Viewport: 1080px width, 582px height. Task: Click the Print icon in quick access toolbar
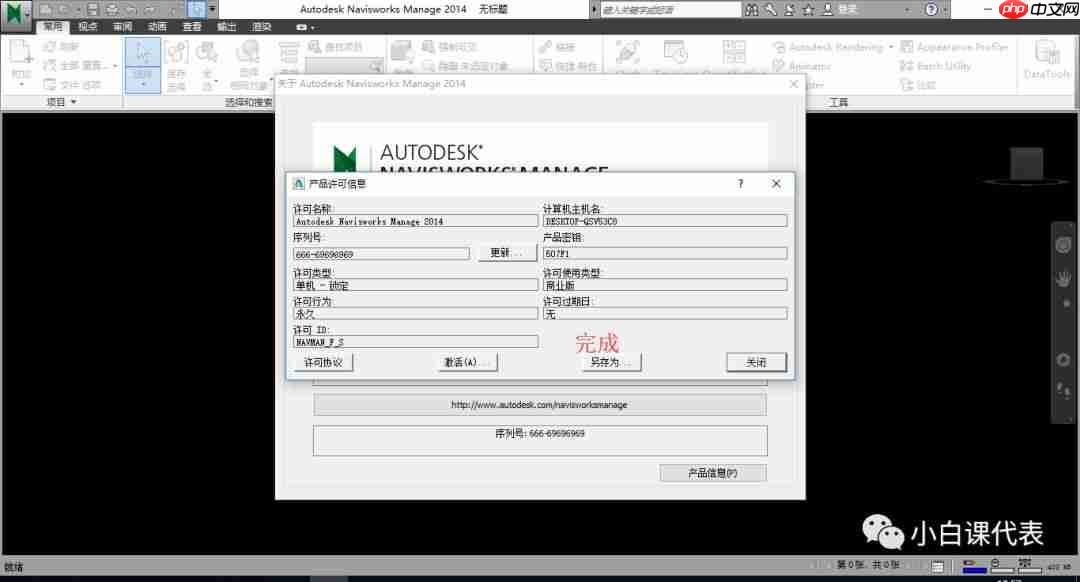[x=112, y=10]
